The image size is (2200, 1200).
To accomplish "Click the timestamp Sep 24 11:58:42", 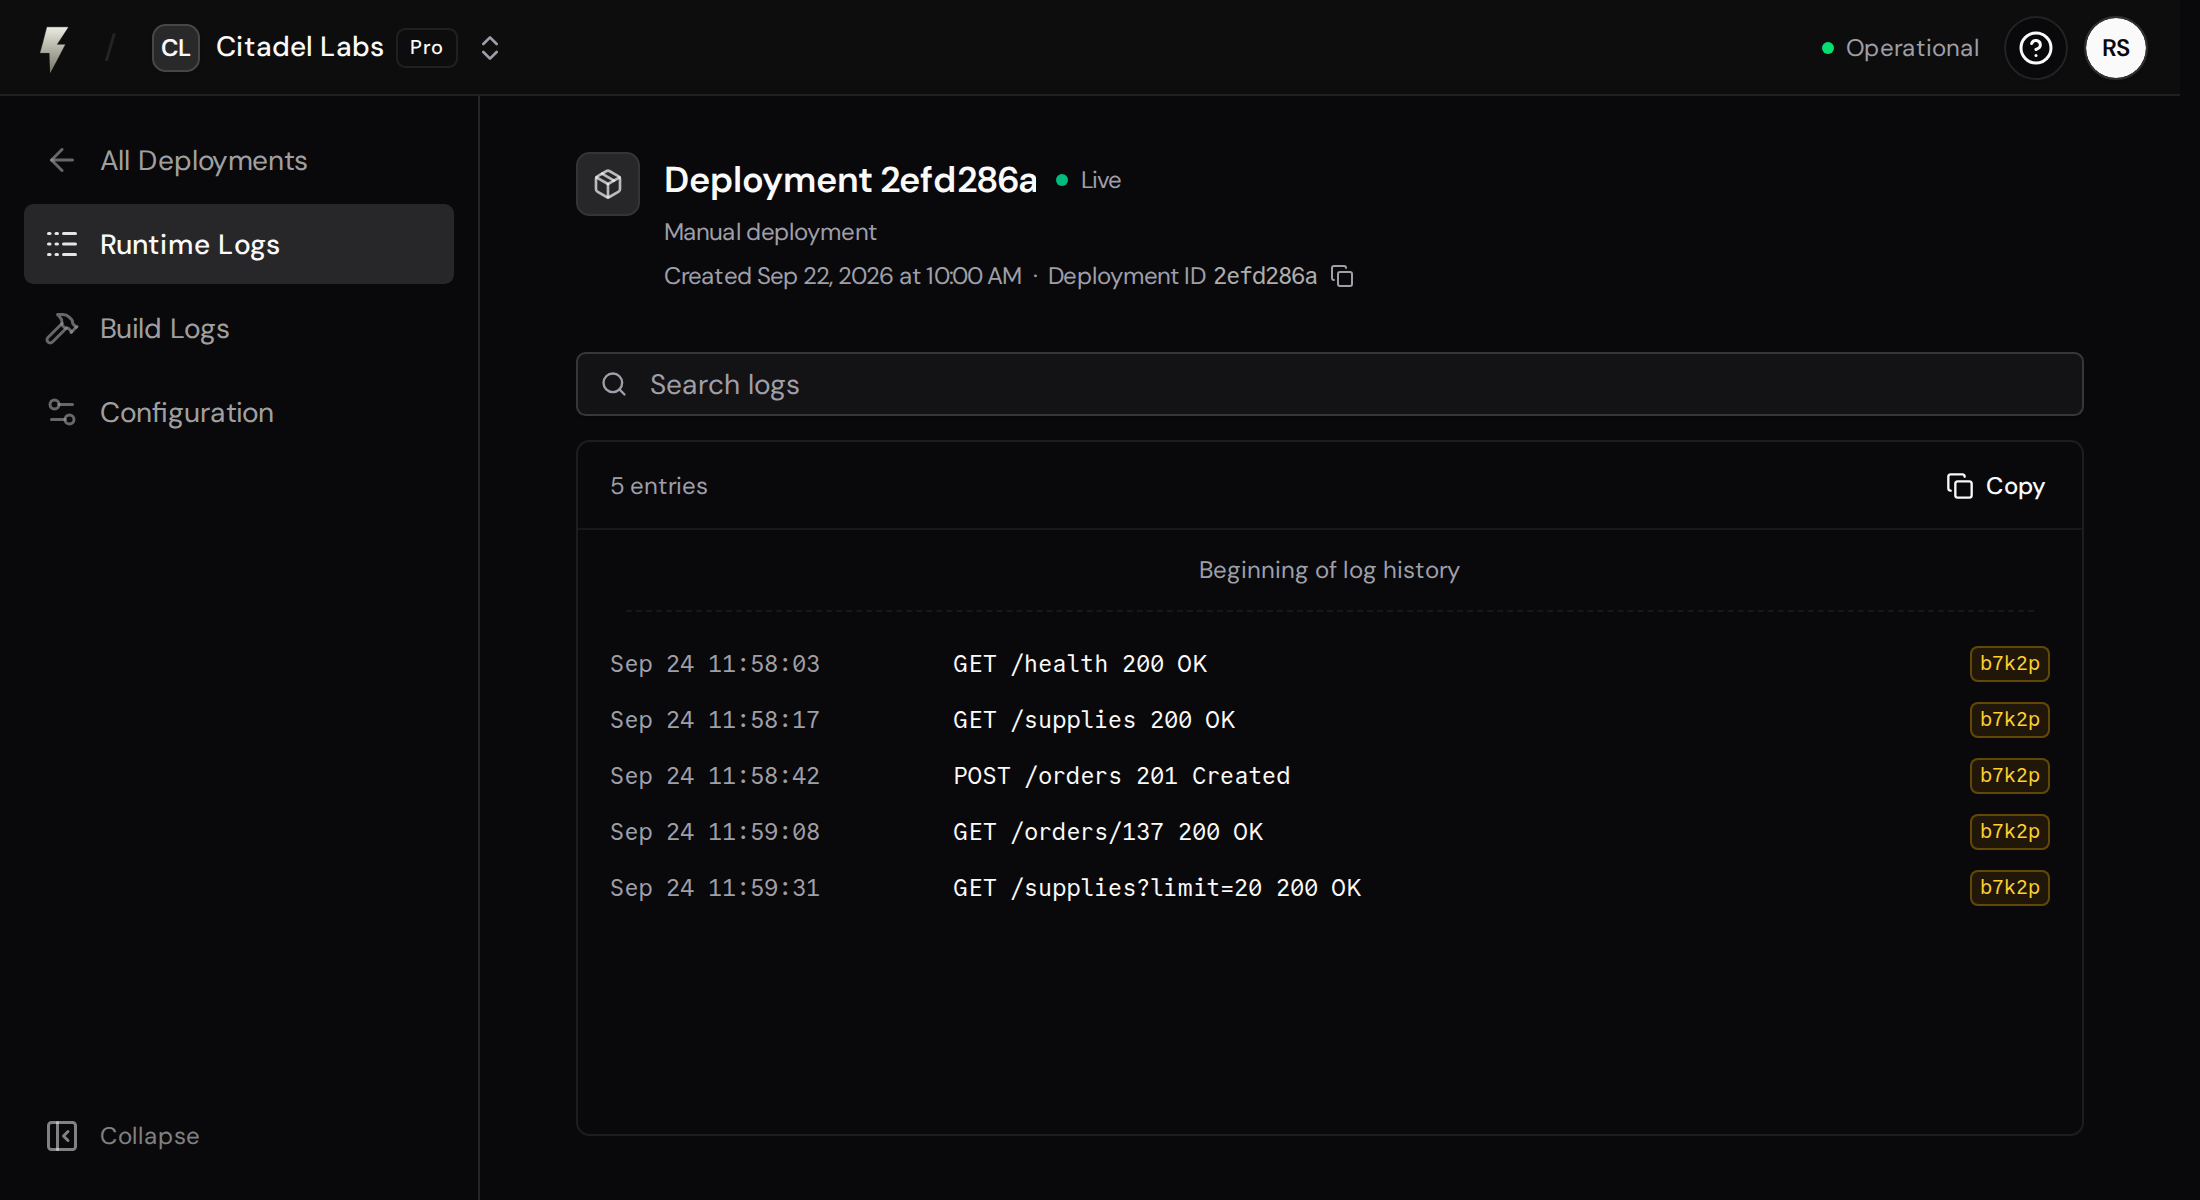I will pyautogui.click(x=715, y=776).
